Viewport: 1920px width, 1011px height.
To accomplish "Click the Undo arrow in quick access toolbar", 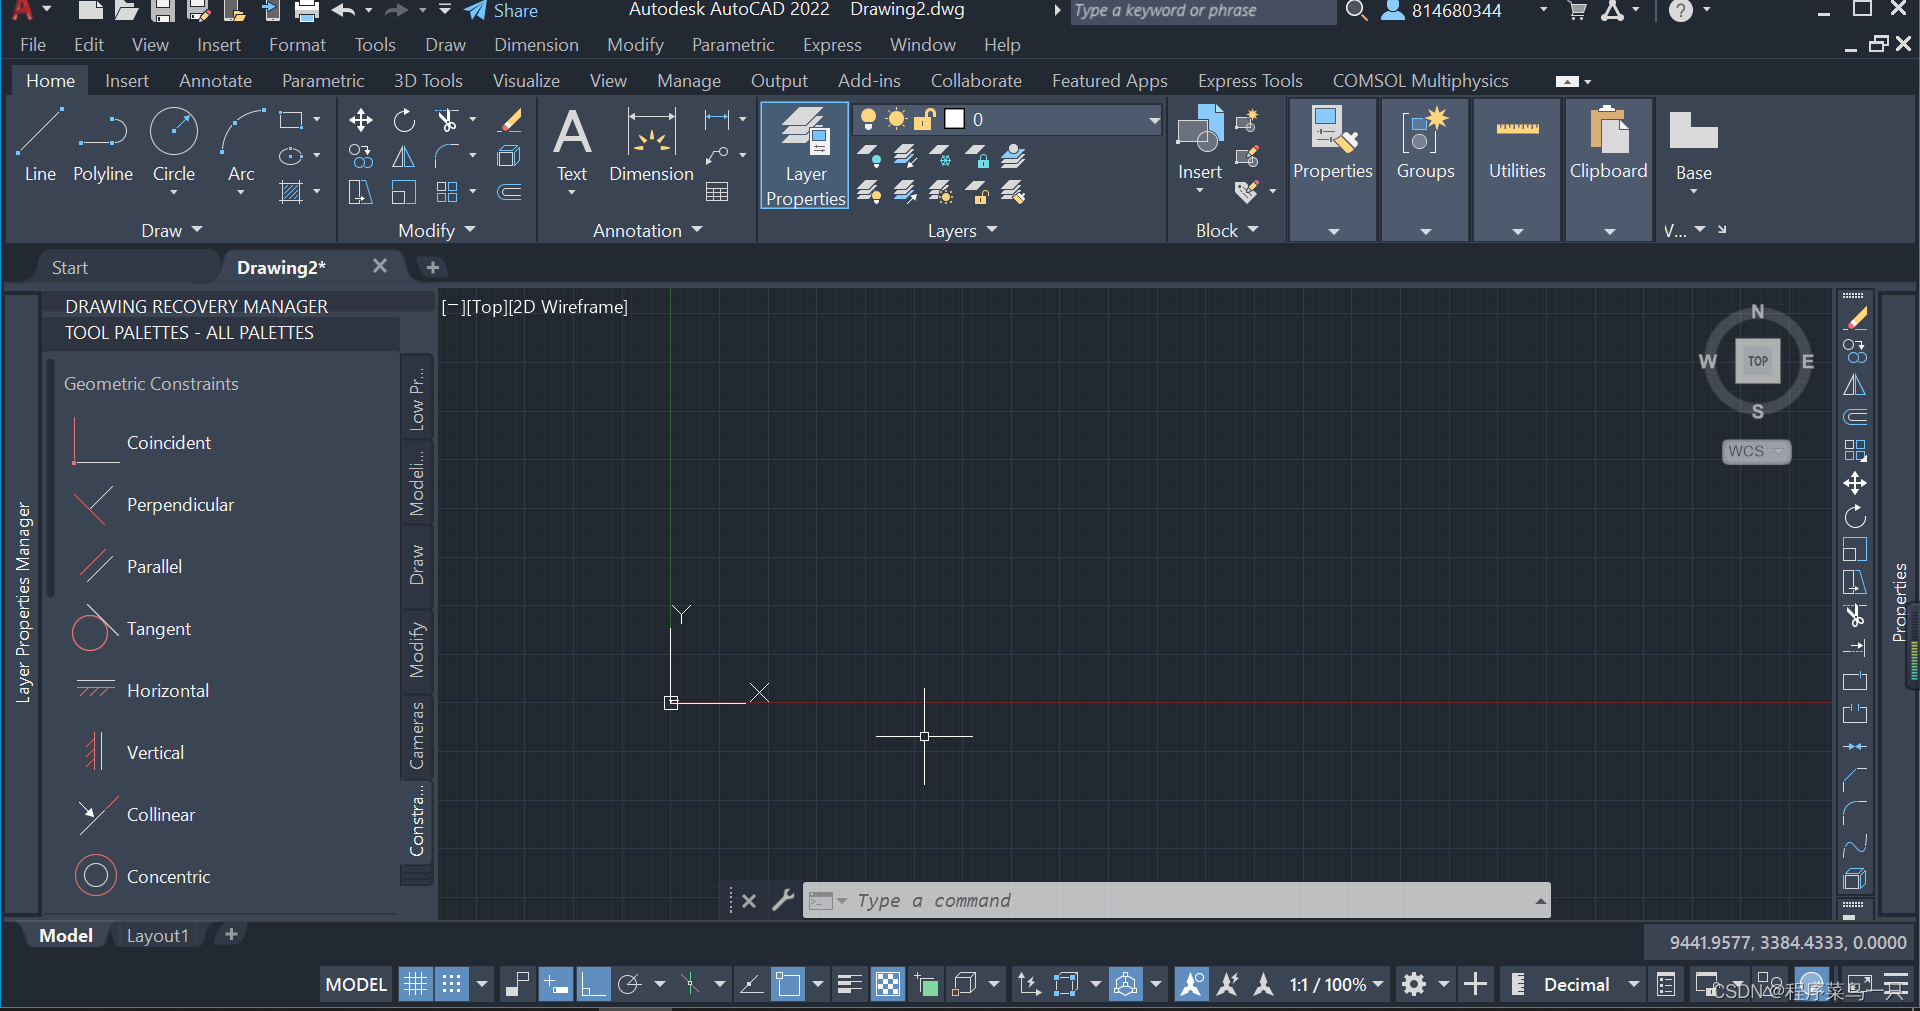I will [343, 11].
